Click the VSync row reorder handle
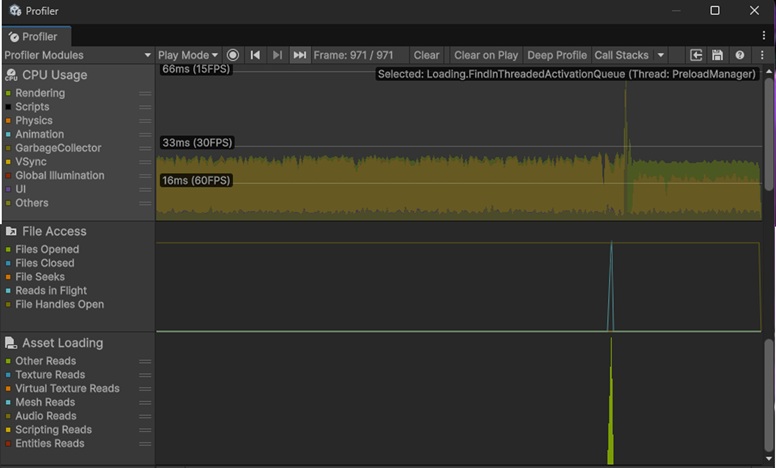776x468 pixels. [x=145, y=162]
